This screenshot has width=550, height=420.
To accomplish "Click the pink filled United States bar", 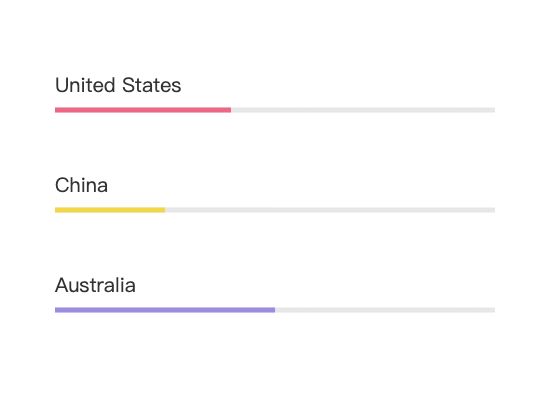I will coord(143,110).
